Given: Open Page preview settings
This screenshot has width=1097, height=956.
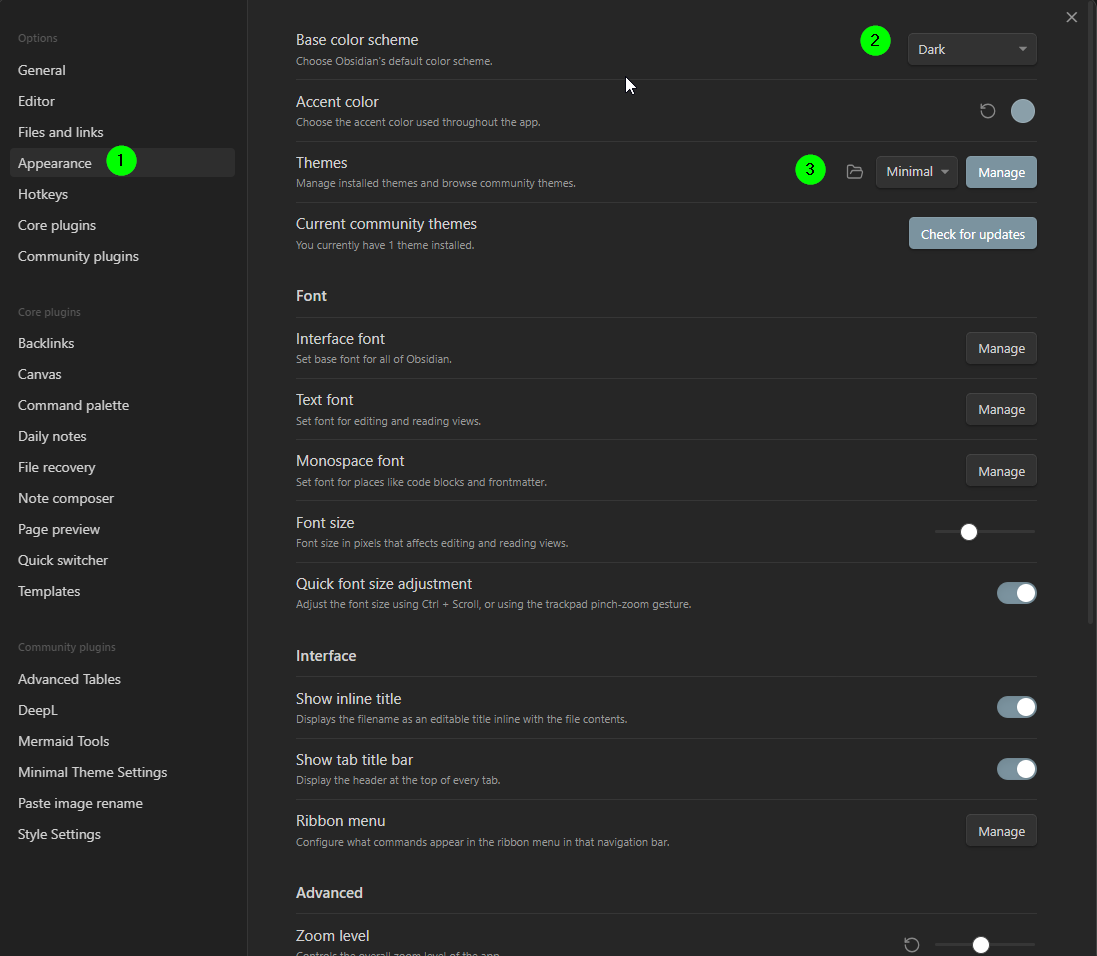Looking at the screenshot, I should point(122,529).
